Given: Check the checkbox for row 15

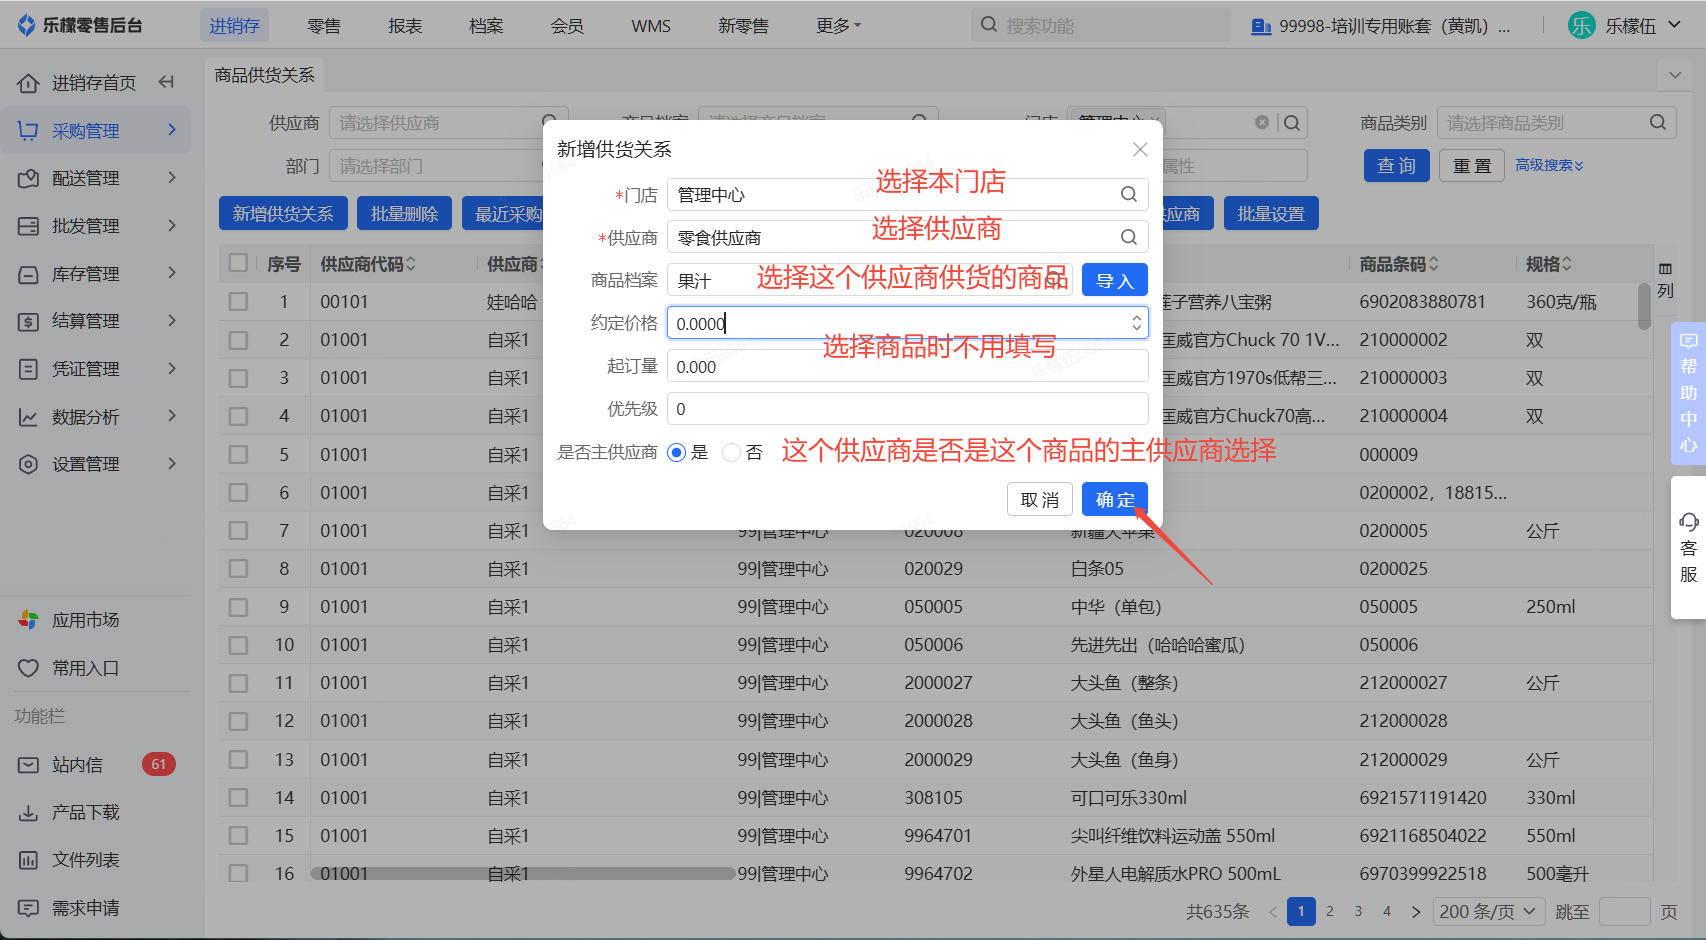Looking at the screenshot, I should click(x=238, y=836).
